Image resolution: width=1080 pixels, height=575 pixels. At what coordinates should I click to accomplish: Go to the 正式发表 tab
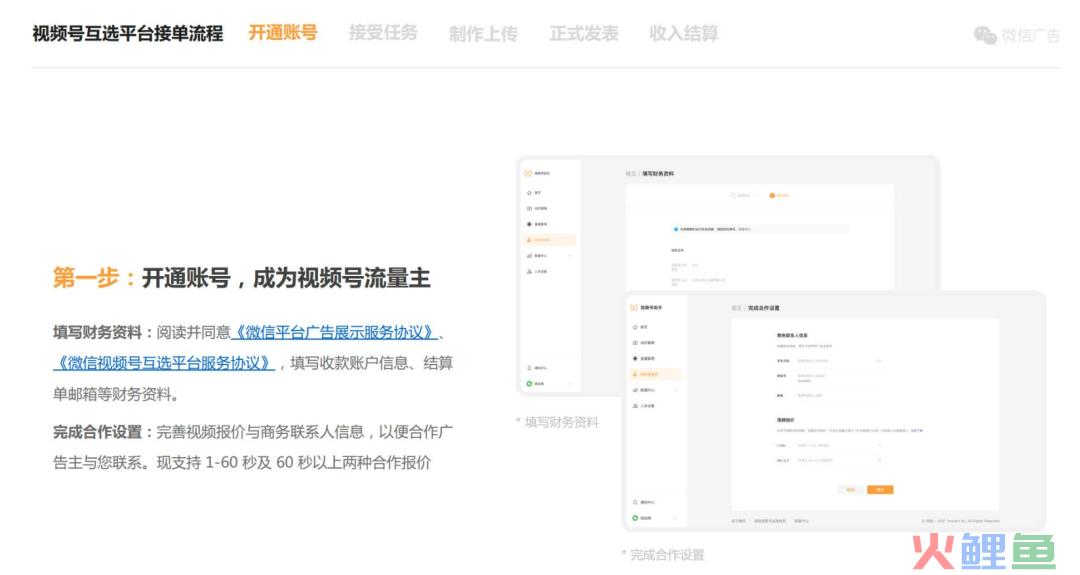[583, 33]
